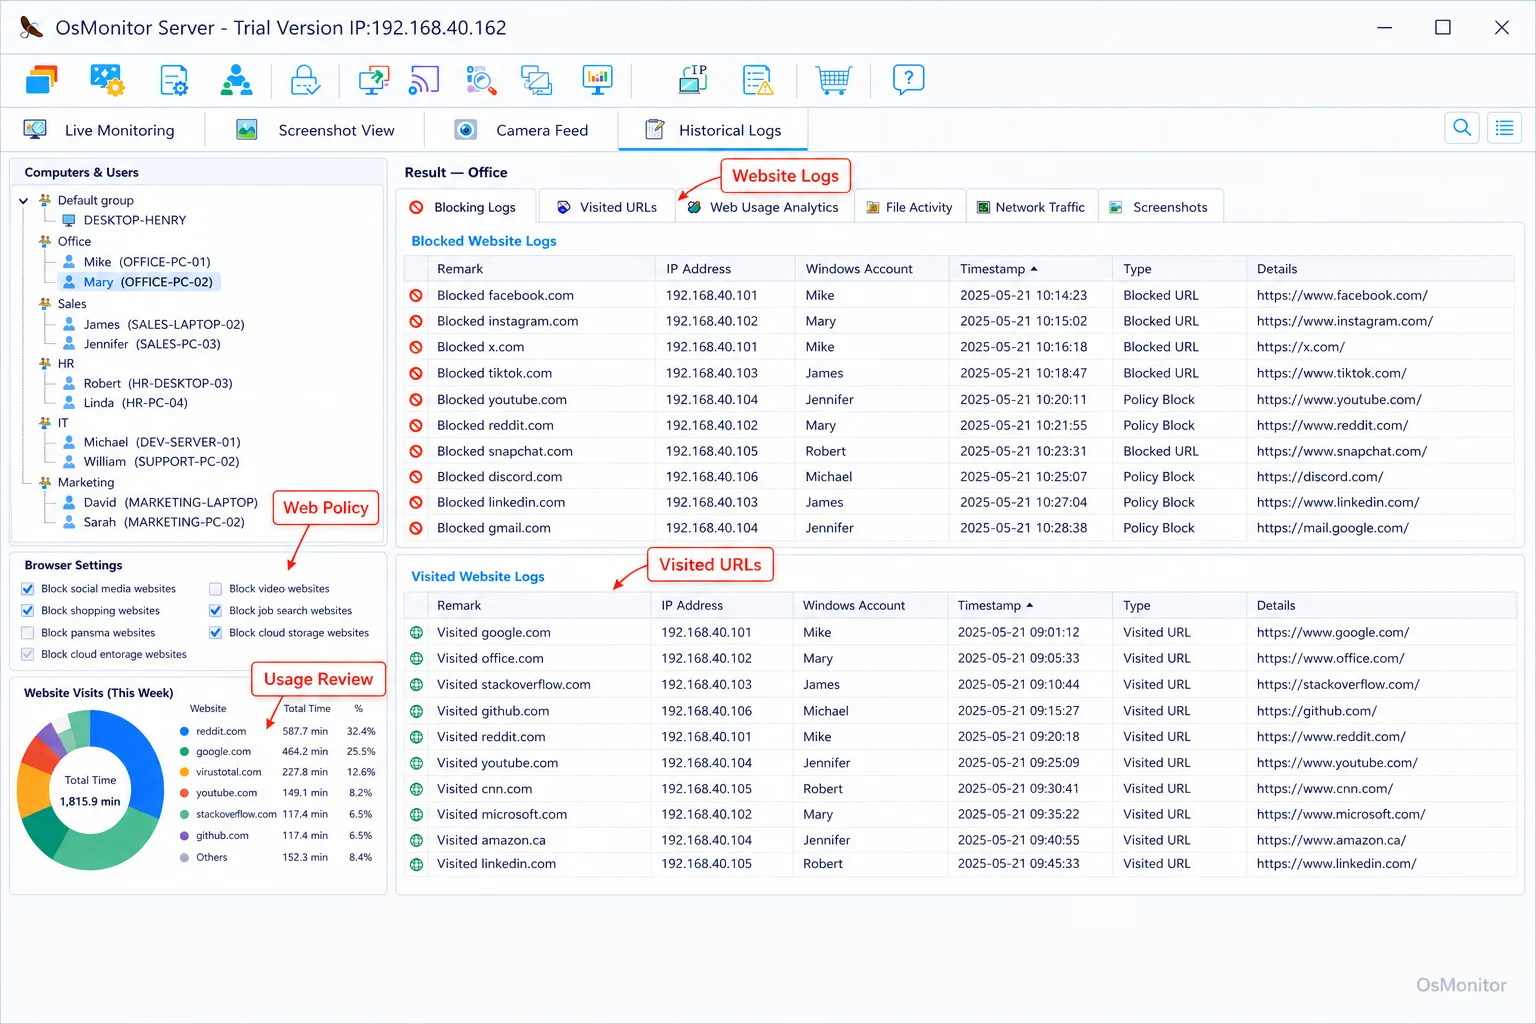
Task: Click the globe icon on Visited google.com row
Action: 416,633
